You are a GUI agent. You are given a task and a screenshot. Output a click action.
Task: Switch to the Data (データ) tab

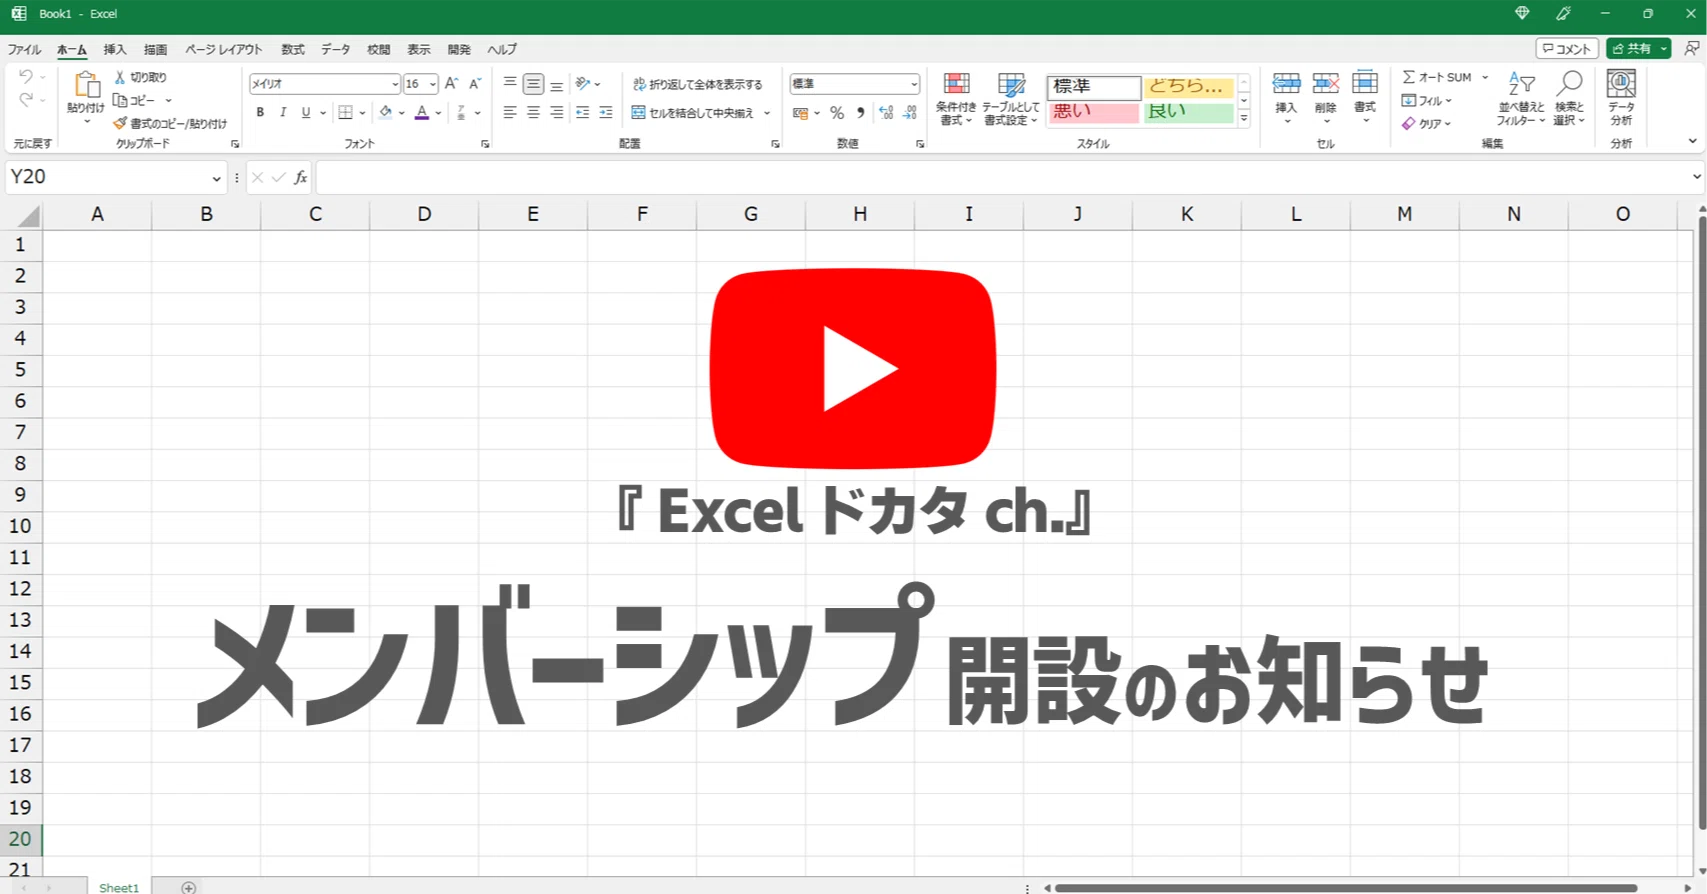[336, 49]
